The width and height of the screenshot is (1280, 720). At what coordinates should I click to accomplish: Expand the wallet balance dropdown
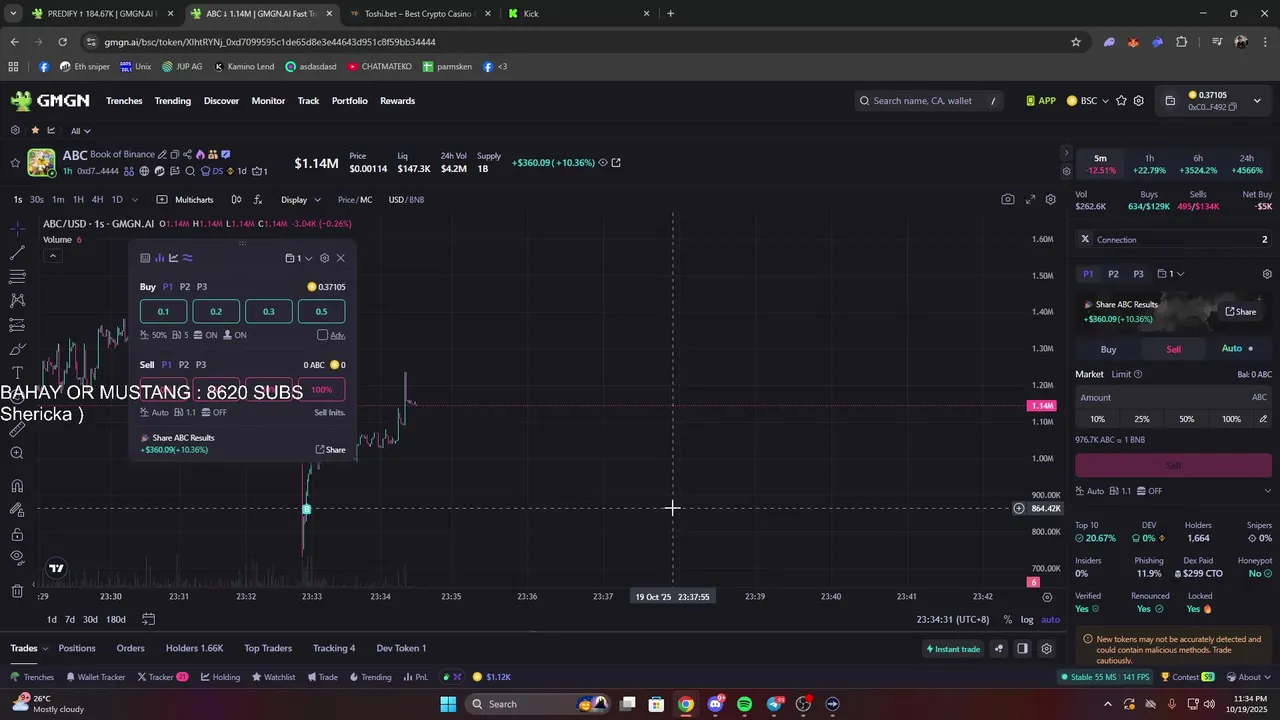pos(1258,101)
